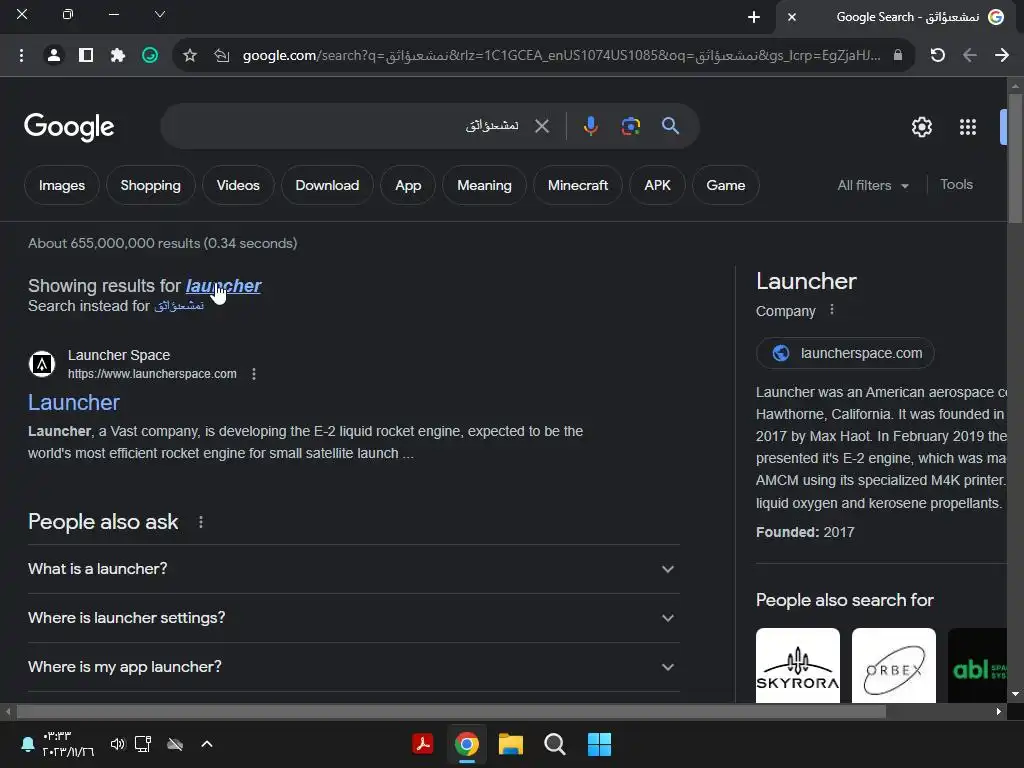Open Adobe Acrobat from the taskbar

tap(423, 744)
